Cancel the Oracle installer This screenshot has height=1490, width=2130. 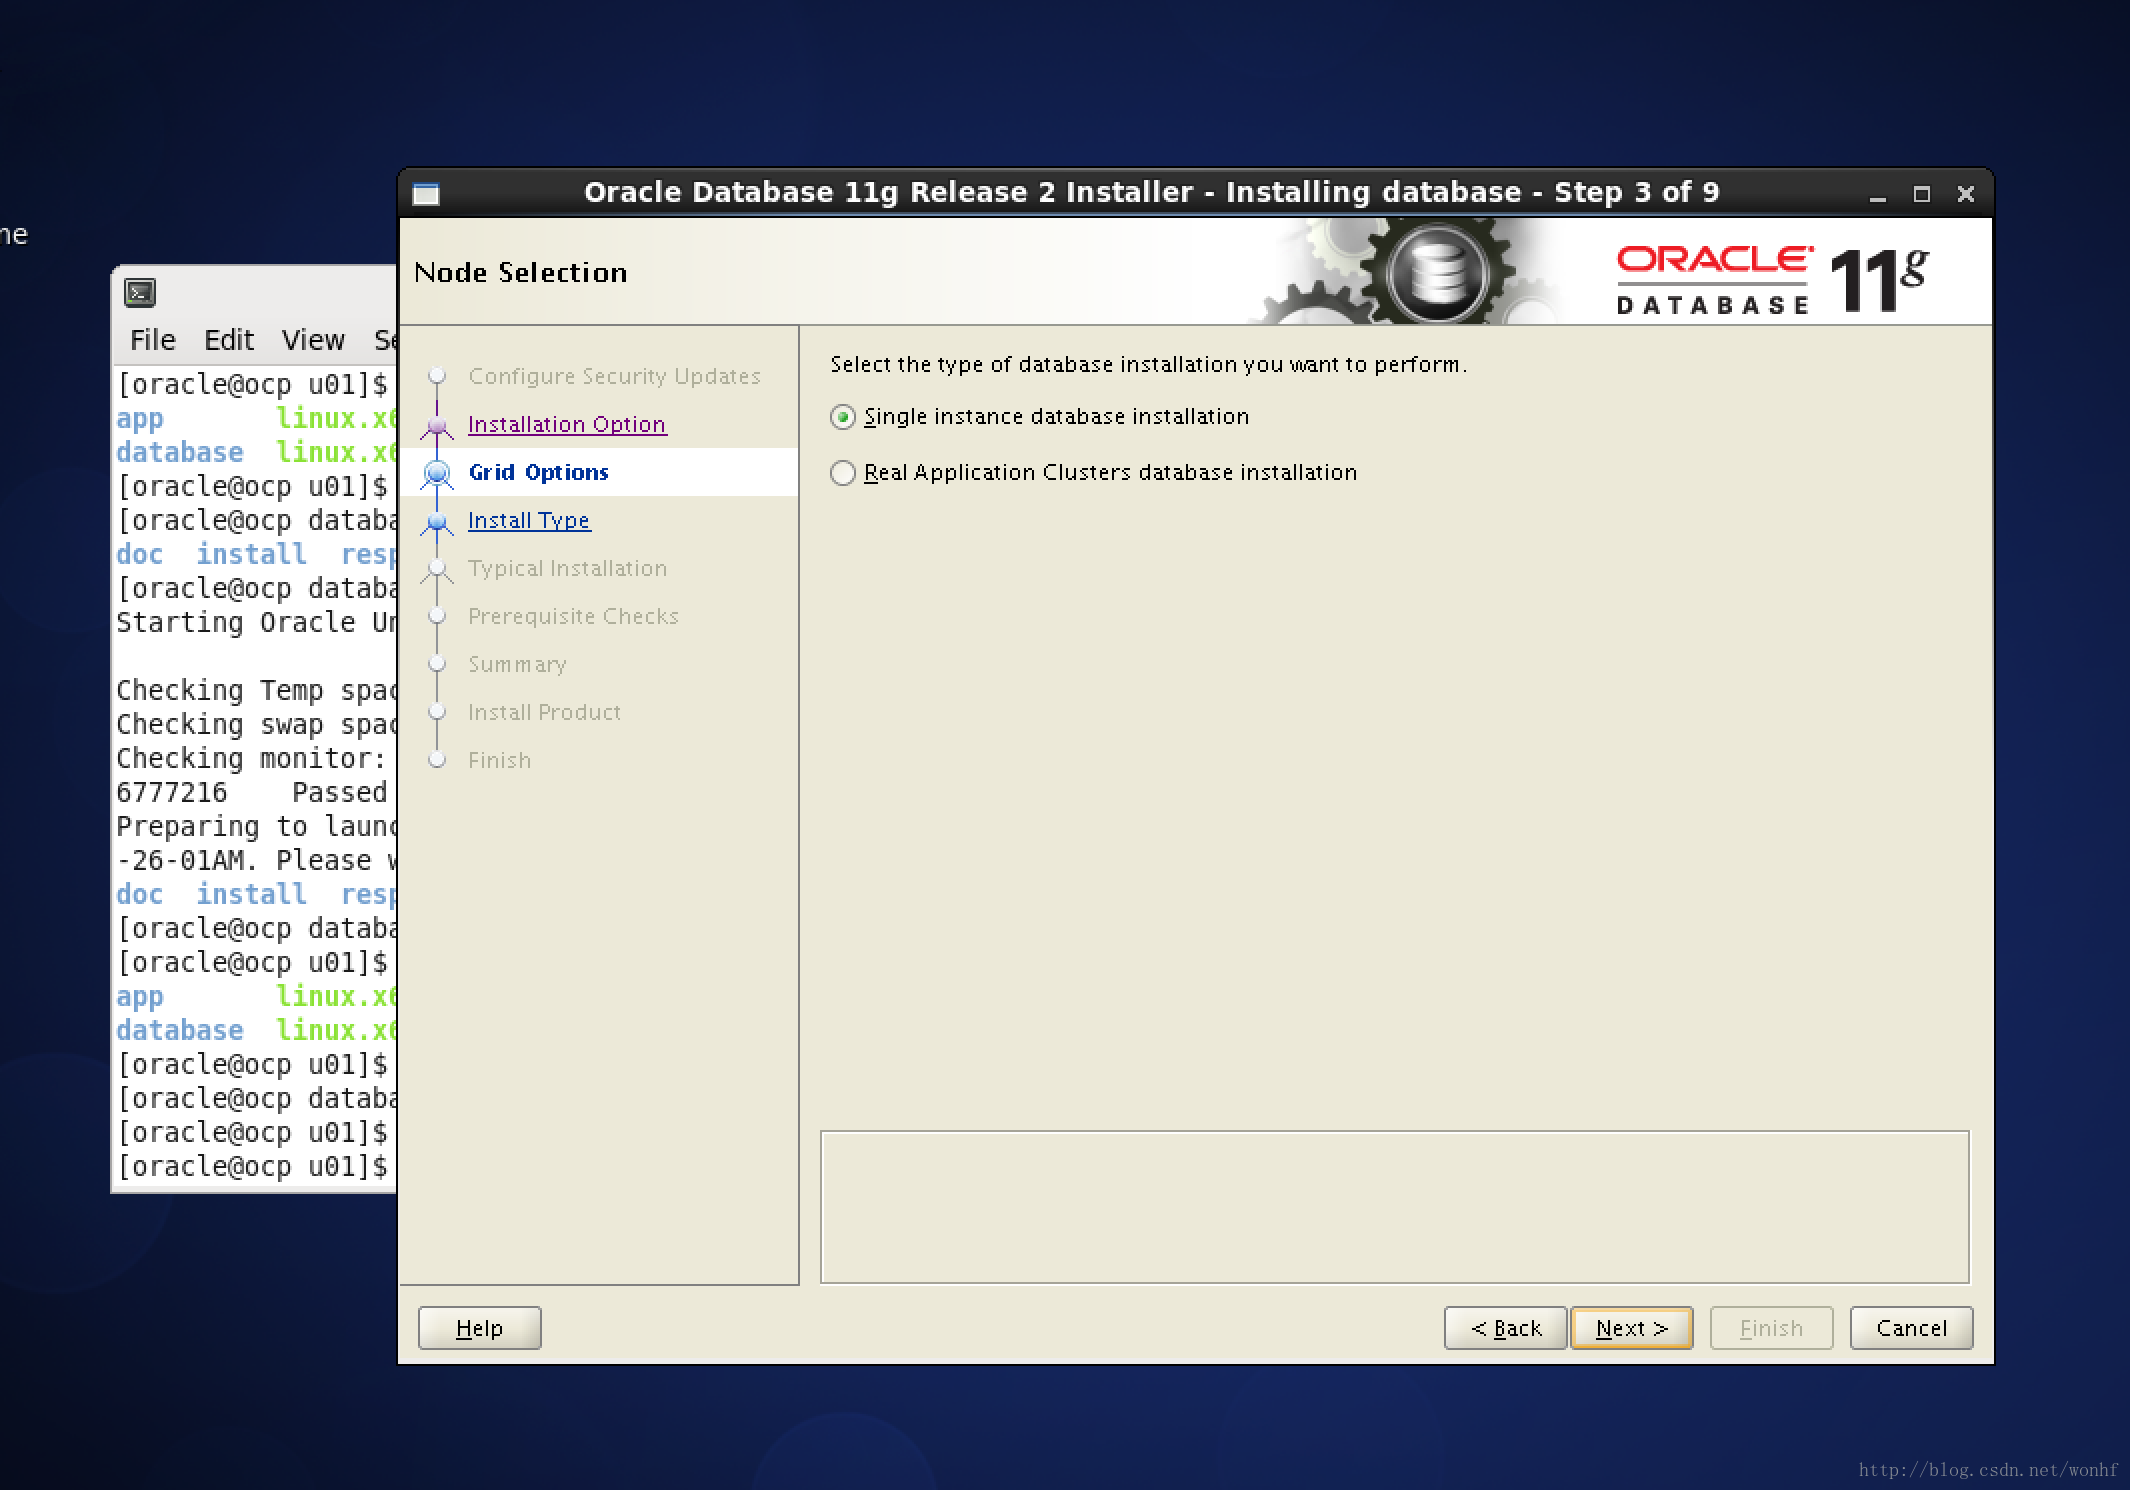[1911, 1328]
